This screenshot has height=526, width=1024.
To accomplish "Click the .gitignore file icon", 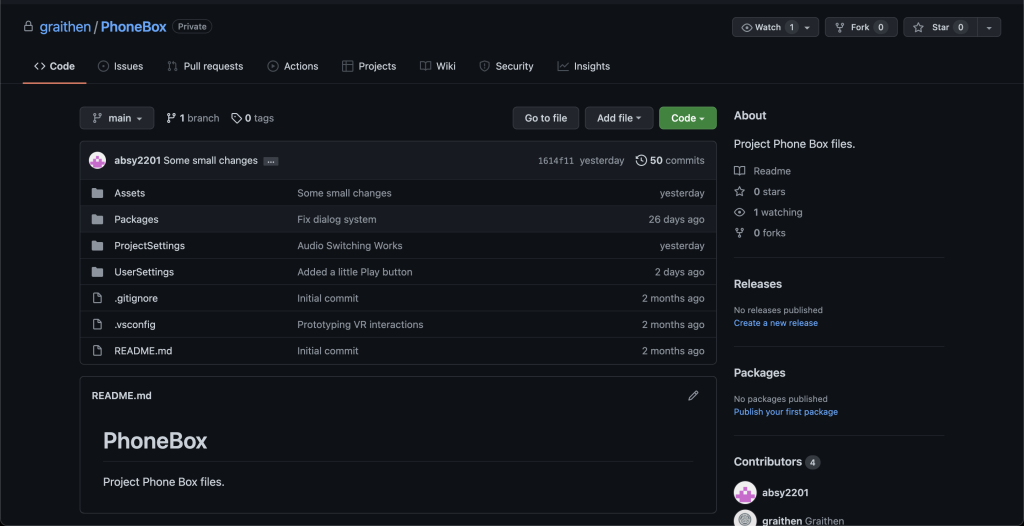I will 97,298.
